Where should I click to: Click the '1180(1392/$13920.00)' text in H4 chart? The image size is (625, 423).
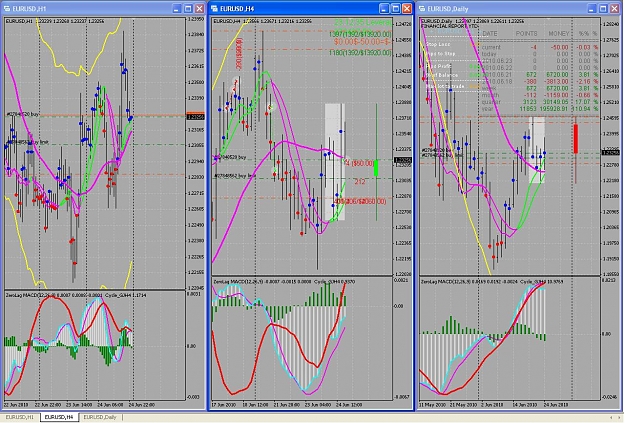tap(360, 52)
